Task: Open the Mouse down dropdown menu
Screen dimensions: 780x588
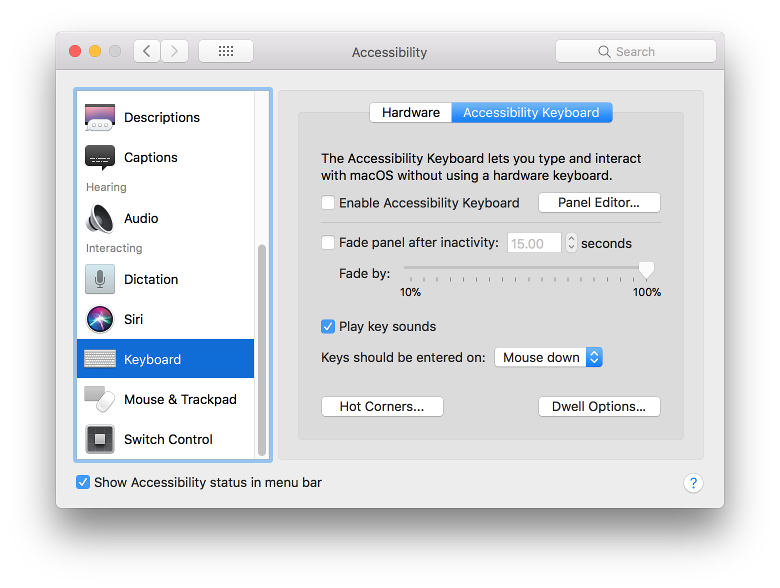Action: [x=548, y=357]
